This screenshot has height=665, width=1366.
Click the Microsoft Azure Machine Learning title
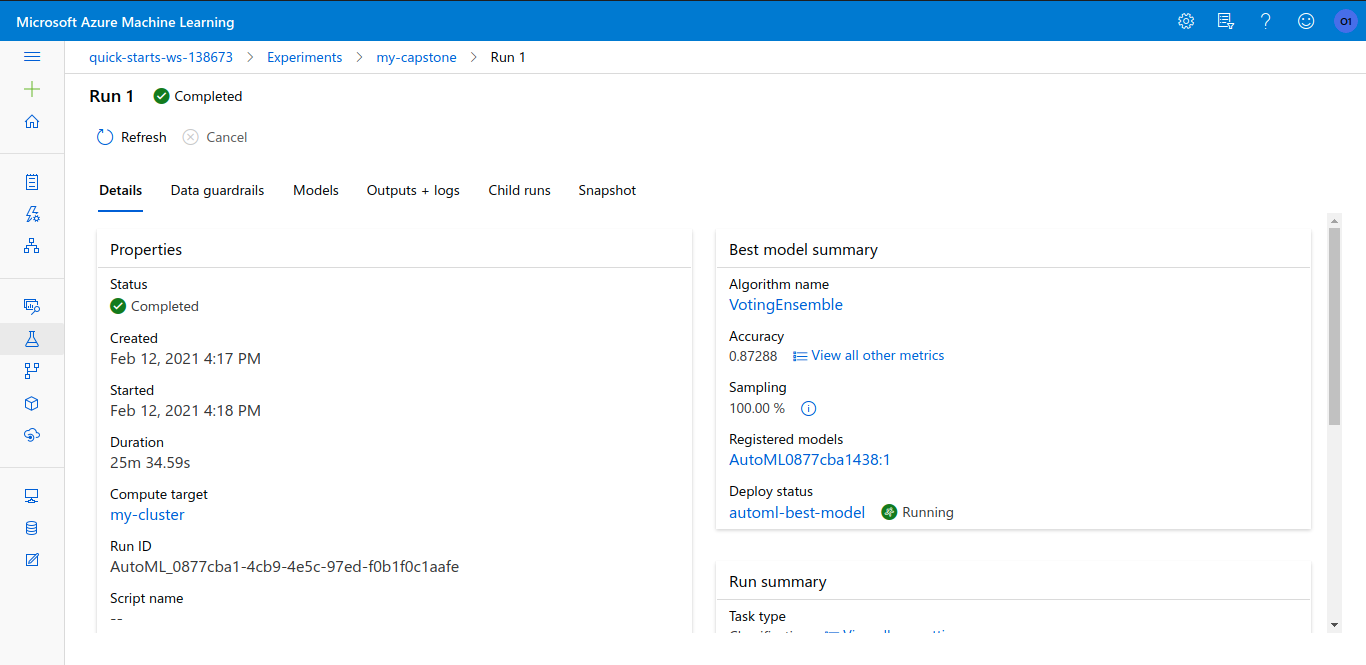126,22
